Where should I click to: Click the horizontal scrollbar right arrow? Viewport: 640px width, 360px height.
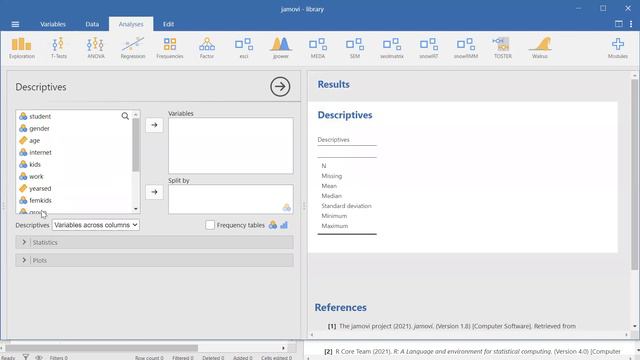283,348
